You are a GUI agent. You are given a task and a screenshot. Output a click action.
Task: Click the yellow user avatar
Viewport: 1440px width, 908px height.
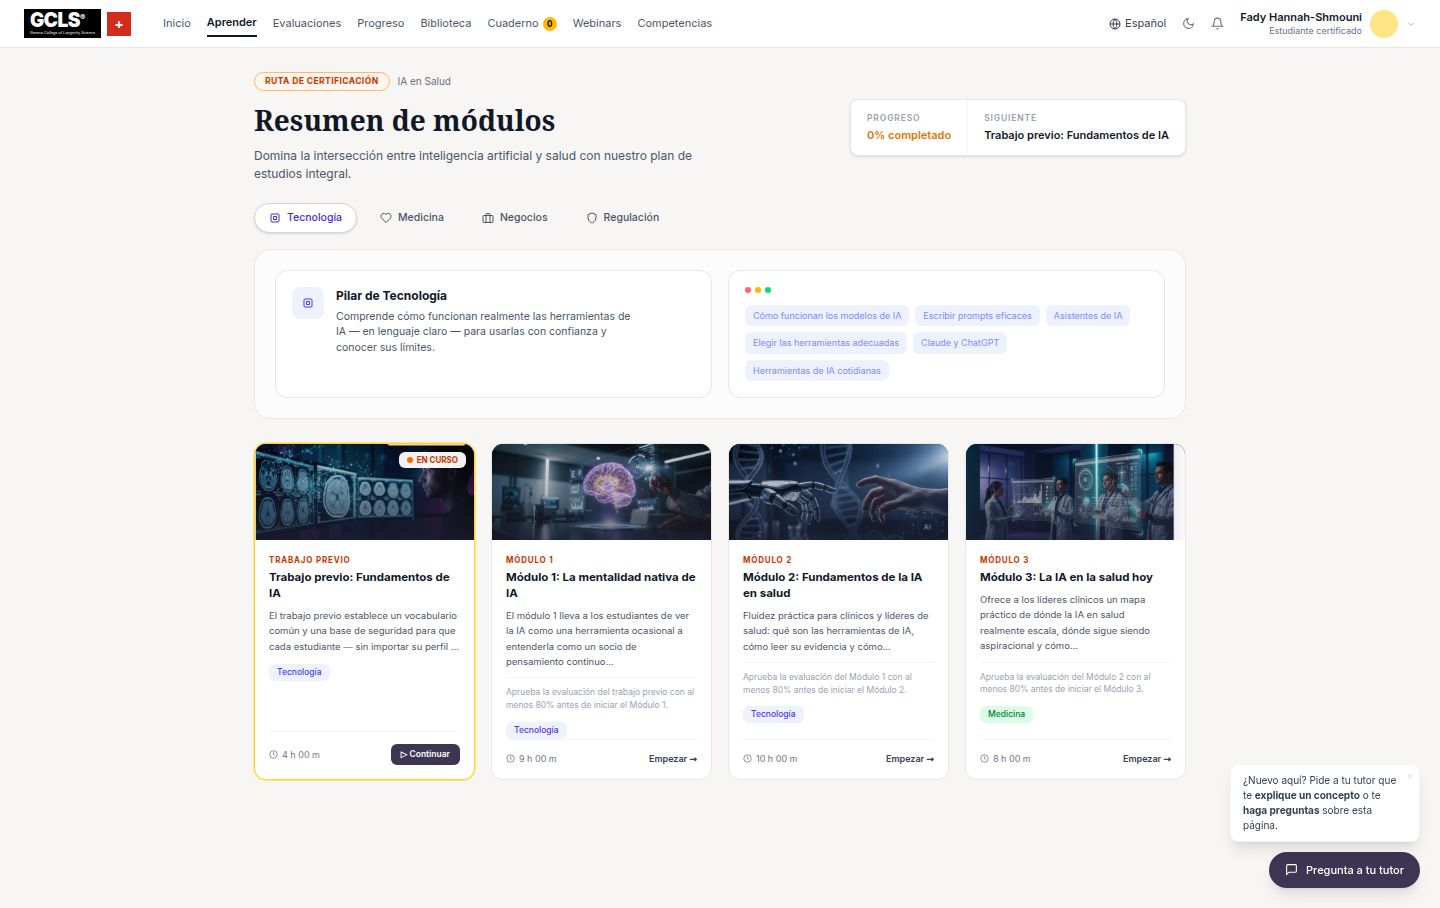[x=1384, y=24]
